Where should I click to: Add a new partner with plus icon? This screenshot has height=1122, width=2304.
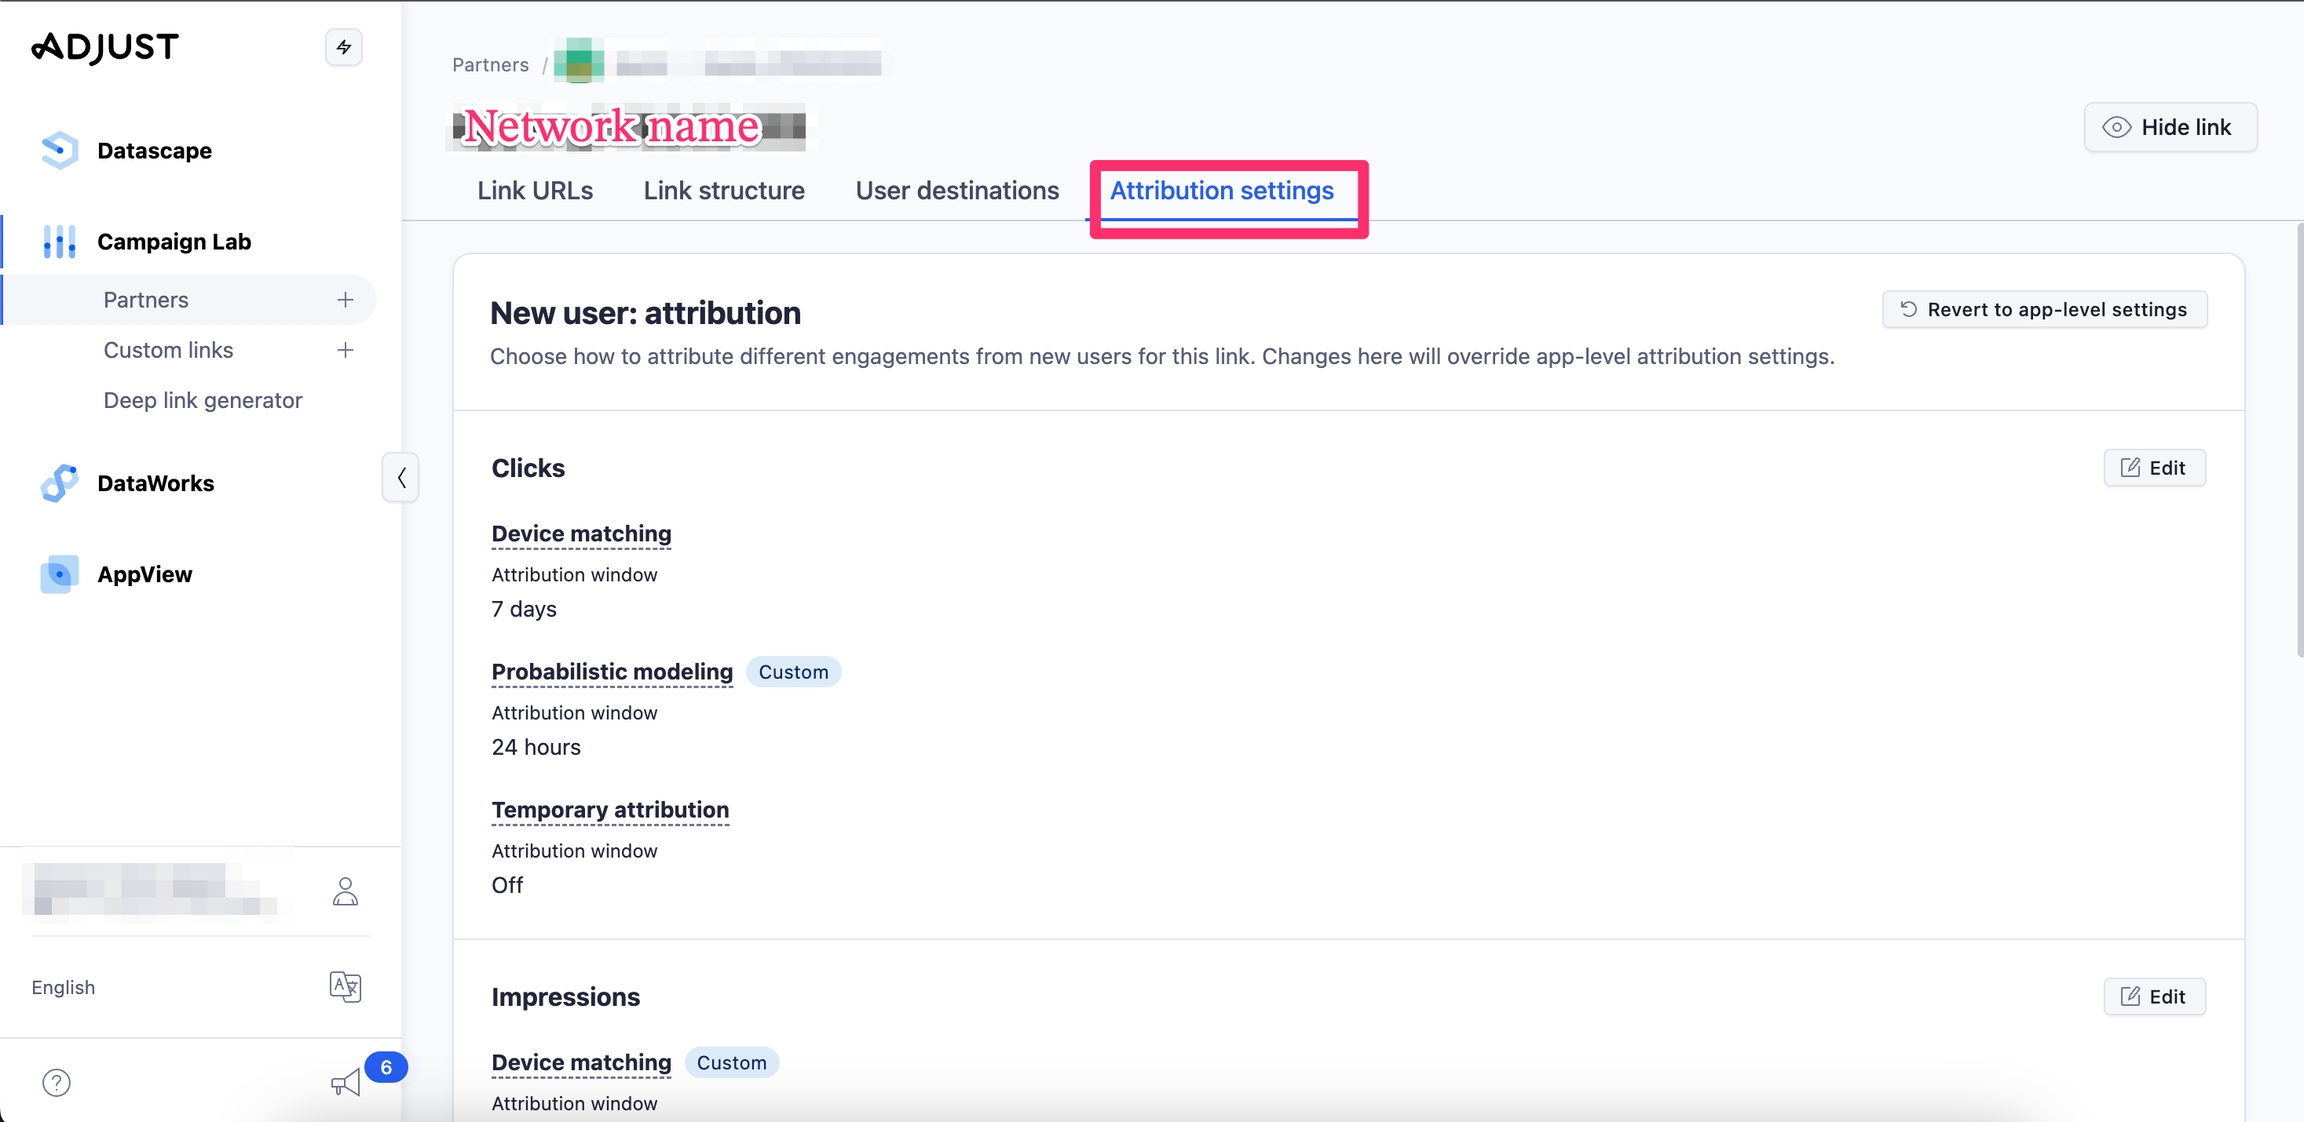click(x=345, y=300)
